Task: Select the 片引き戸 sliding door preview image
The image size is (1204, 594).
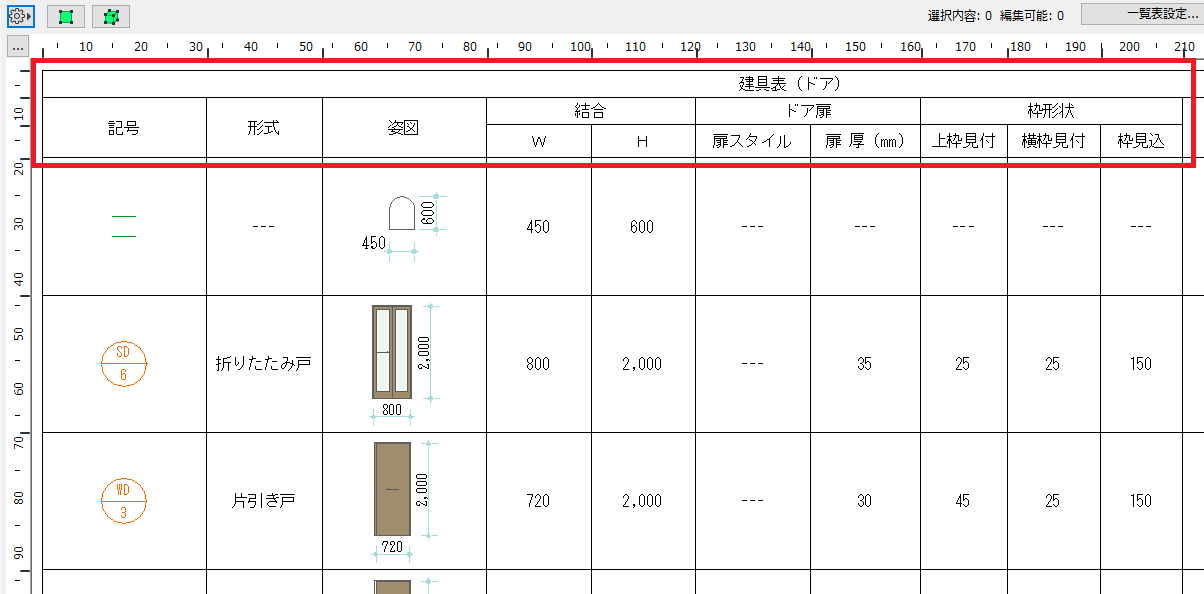Action: [x=392, y=491]
